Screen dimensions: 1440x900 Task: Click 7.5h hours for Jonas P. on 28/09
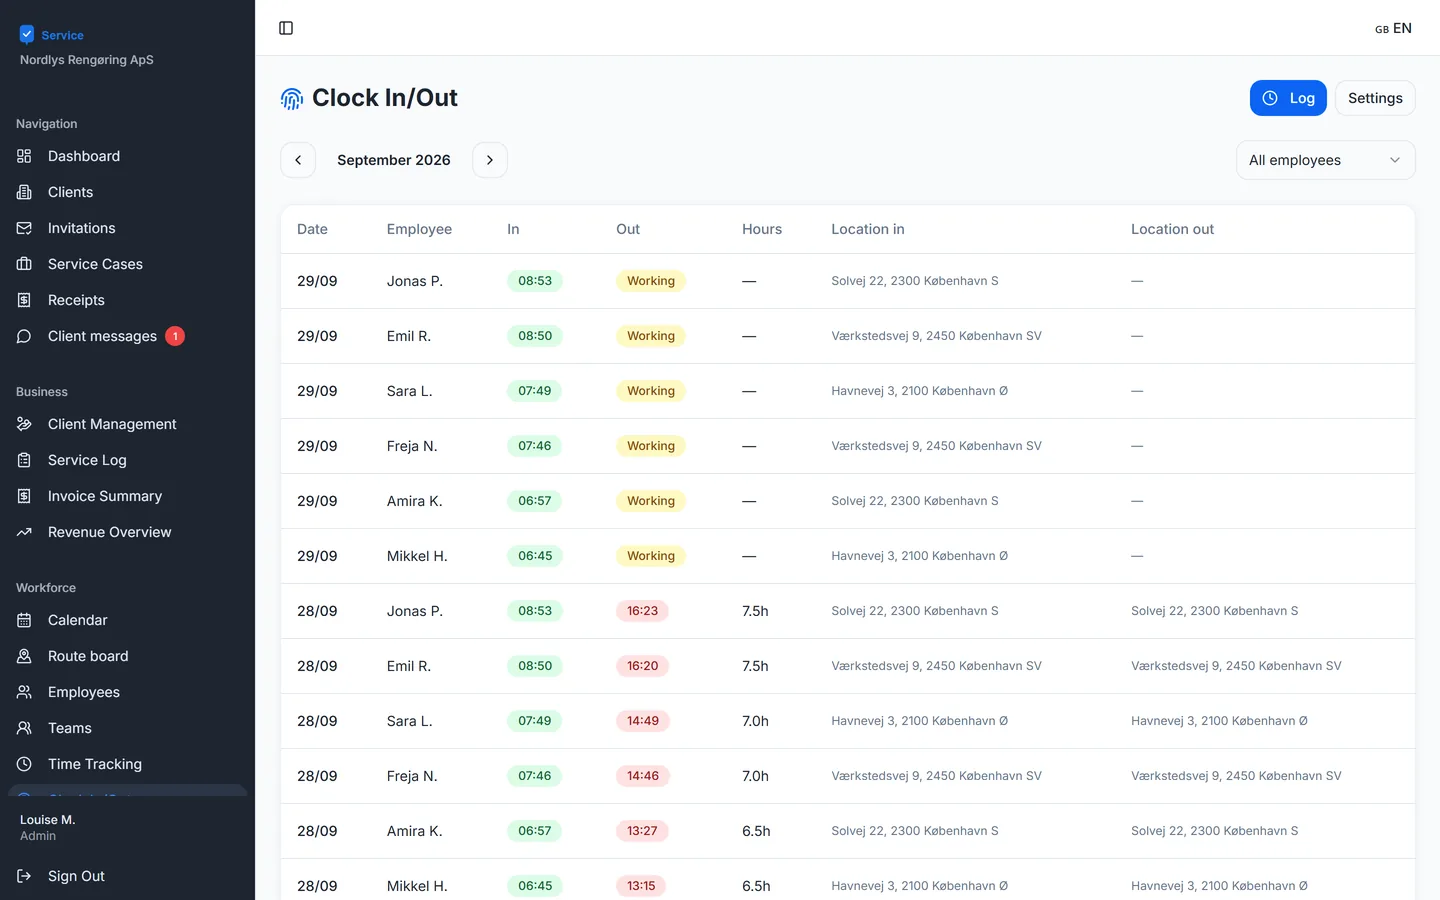tap(755, 611)
